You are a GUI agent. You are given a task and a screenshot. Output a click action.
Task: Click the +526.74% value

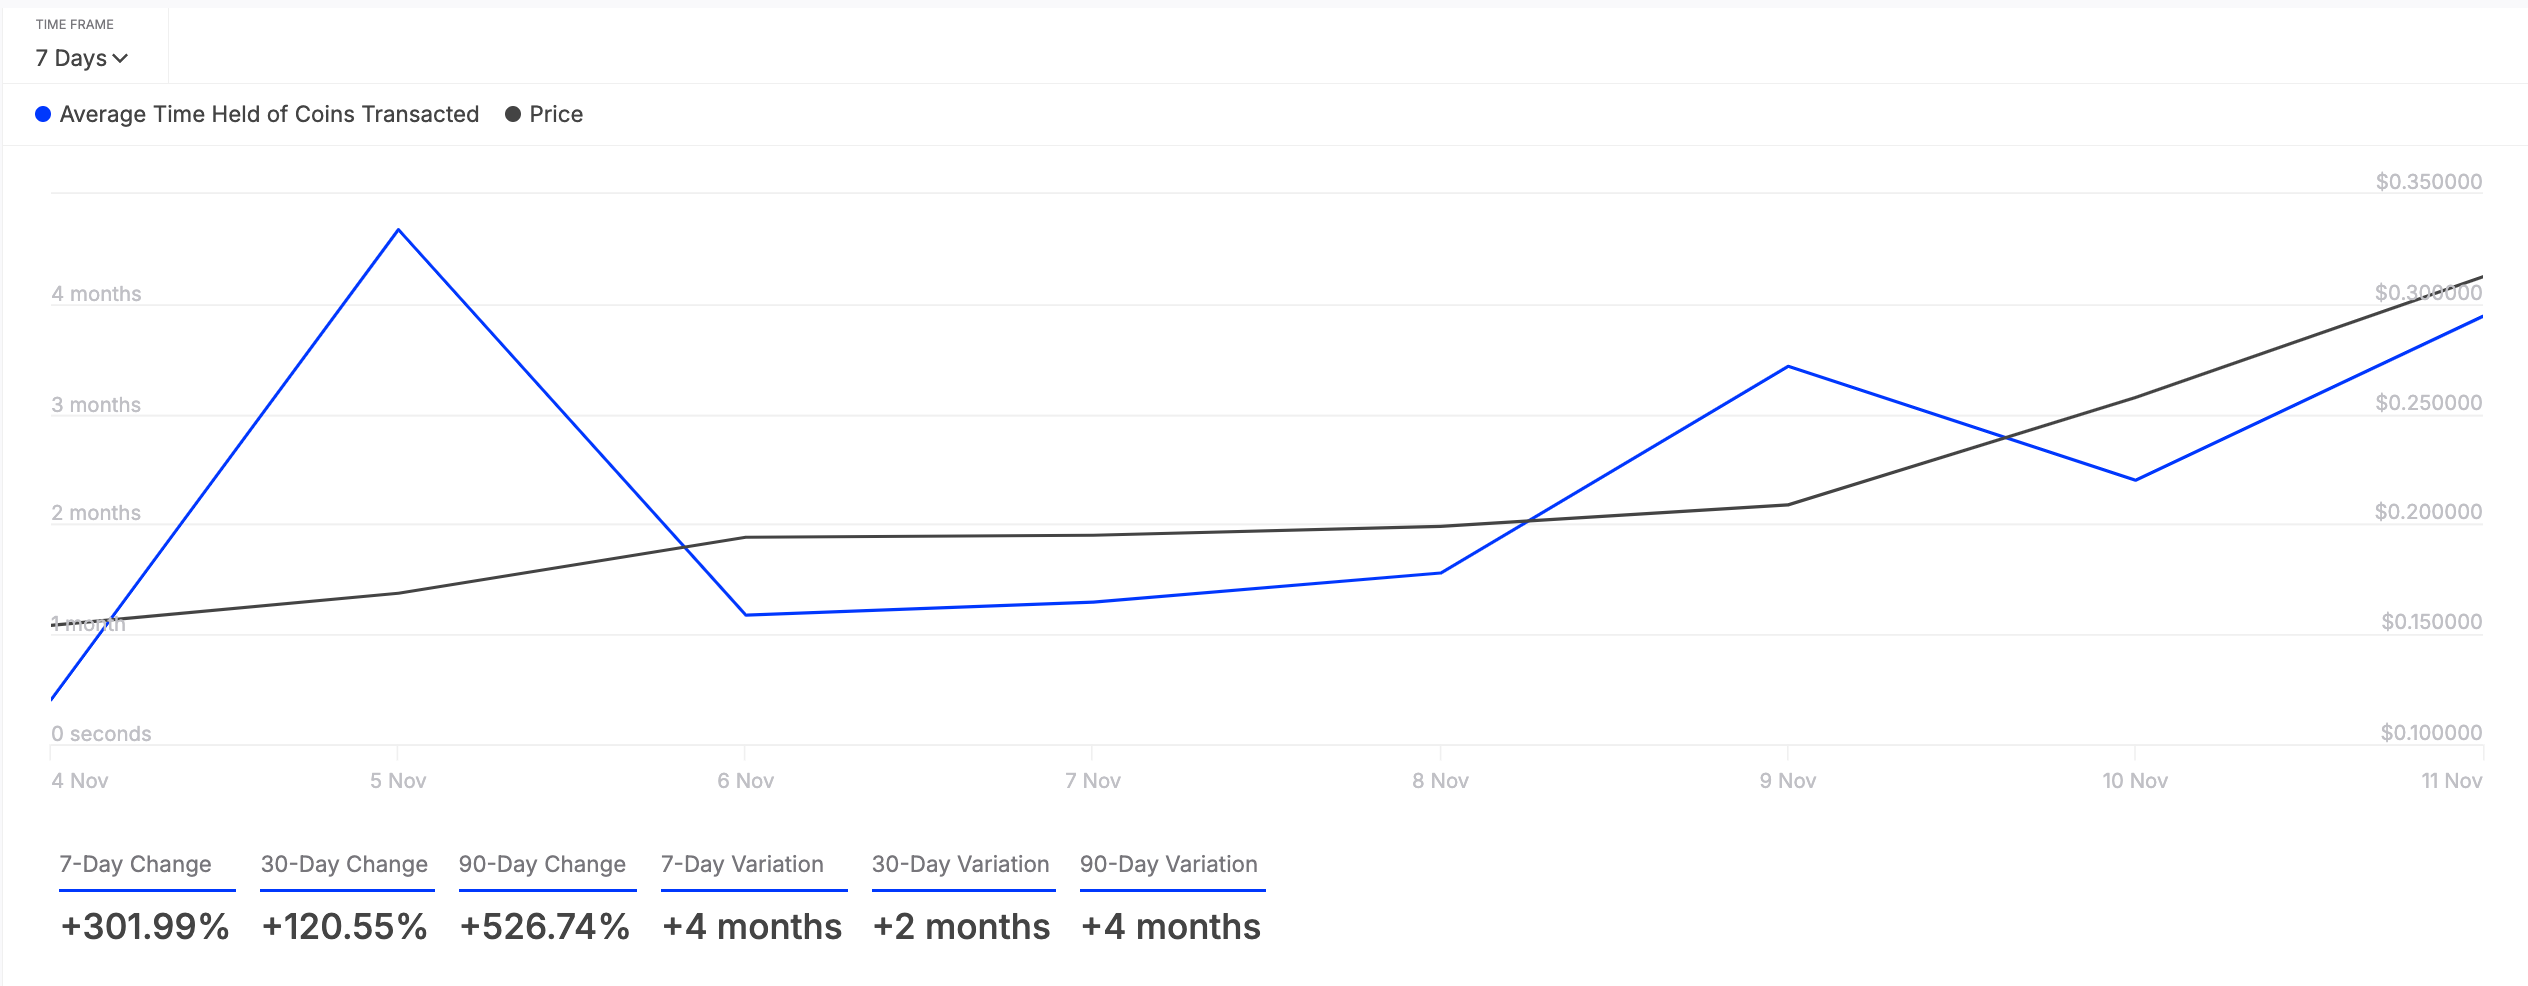(x=544, y=927)
